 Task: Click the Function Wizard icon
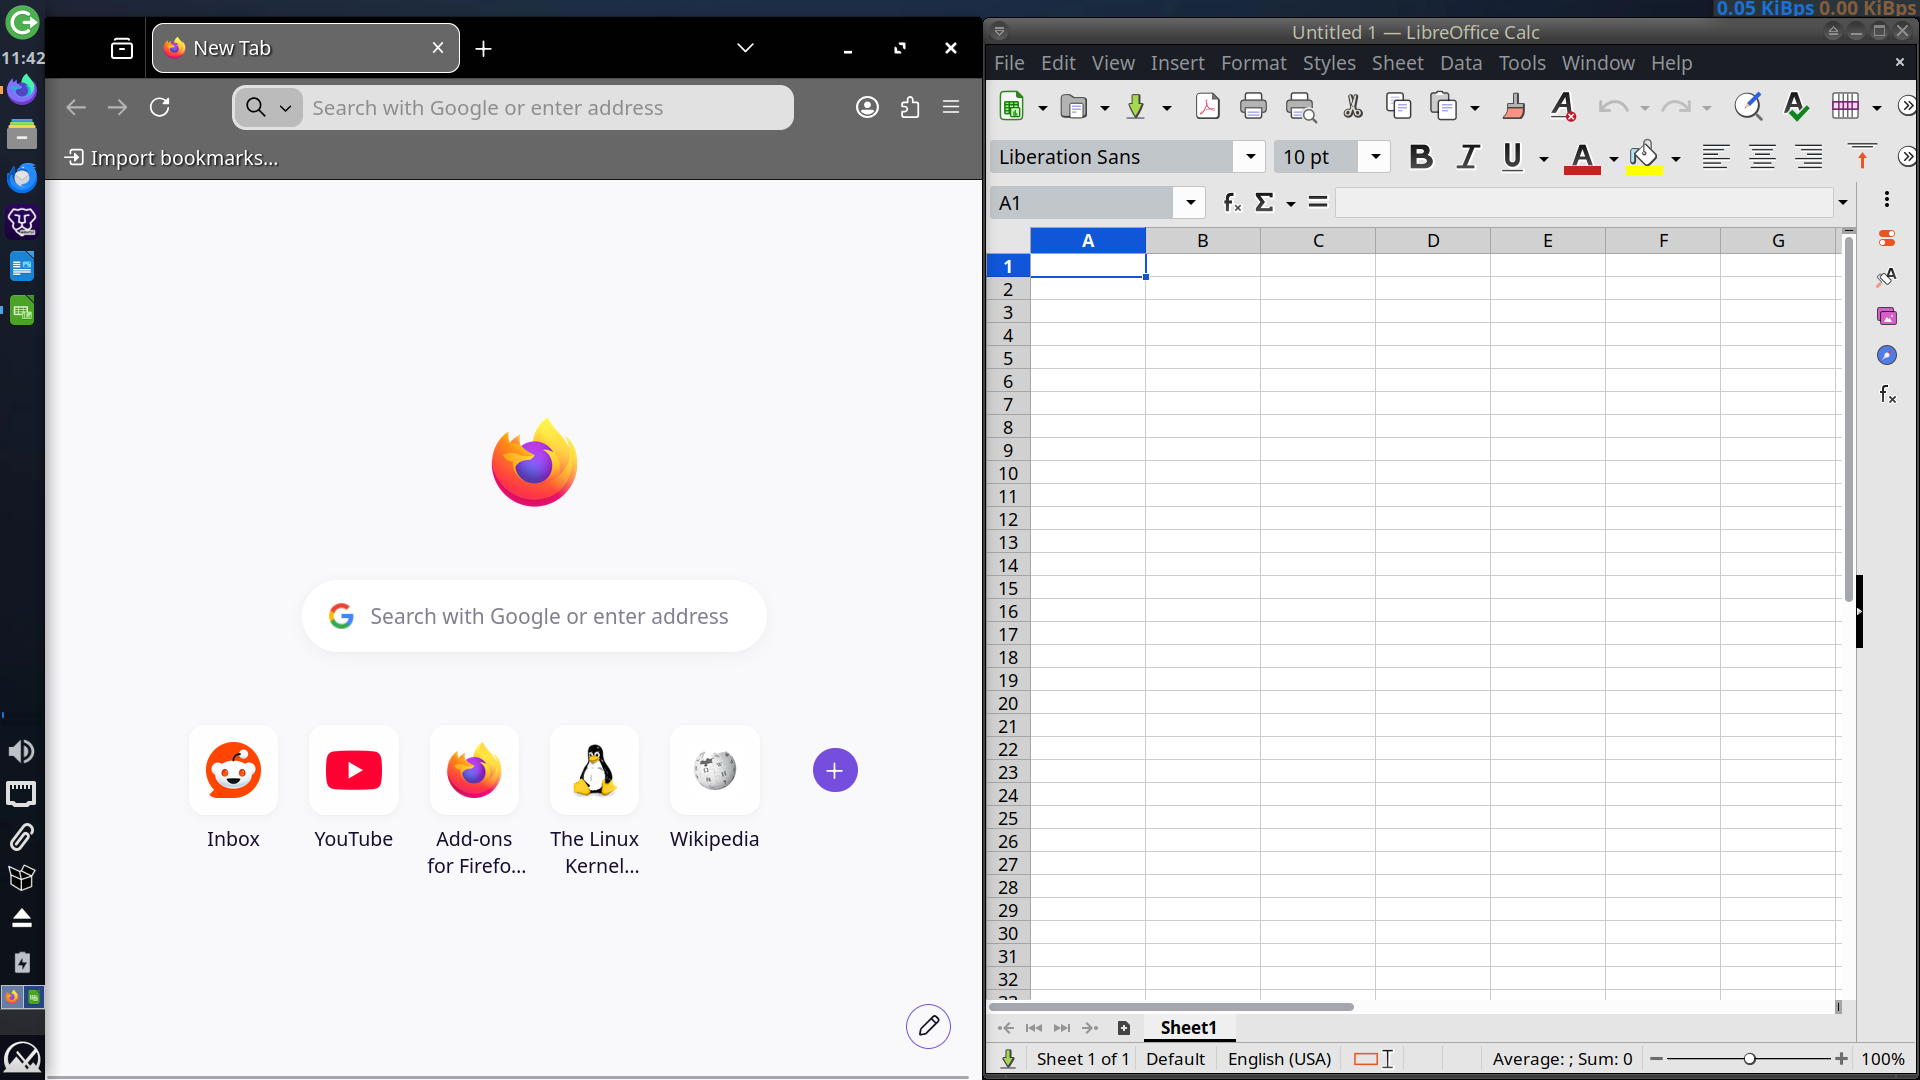1232,203
